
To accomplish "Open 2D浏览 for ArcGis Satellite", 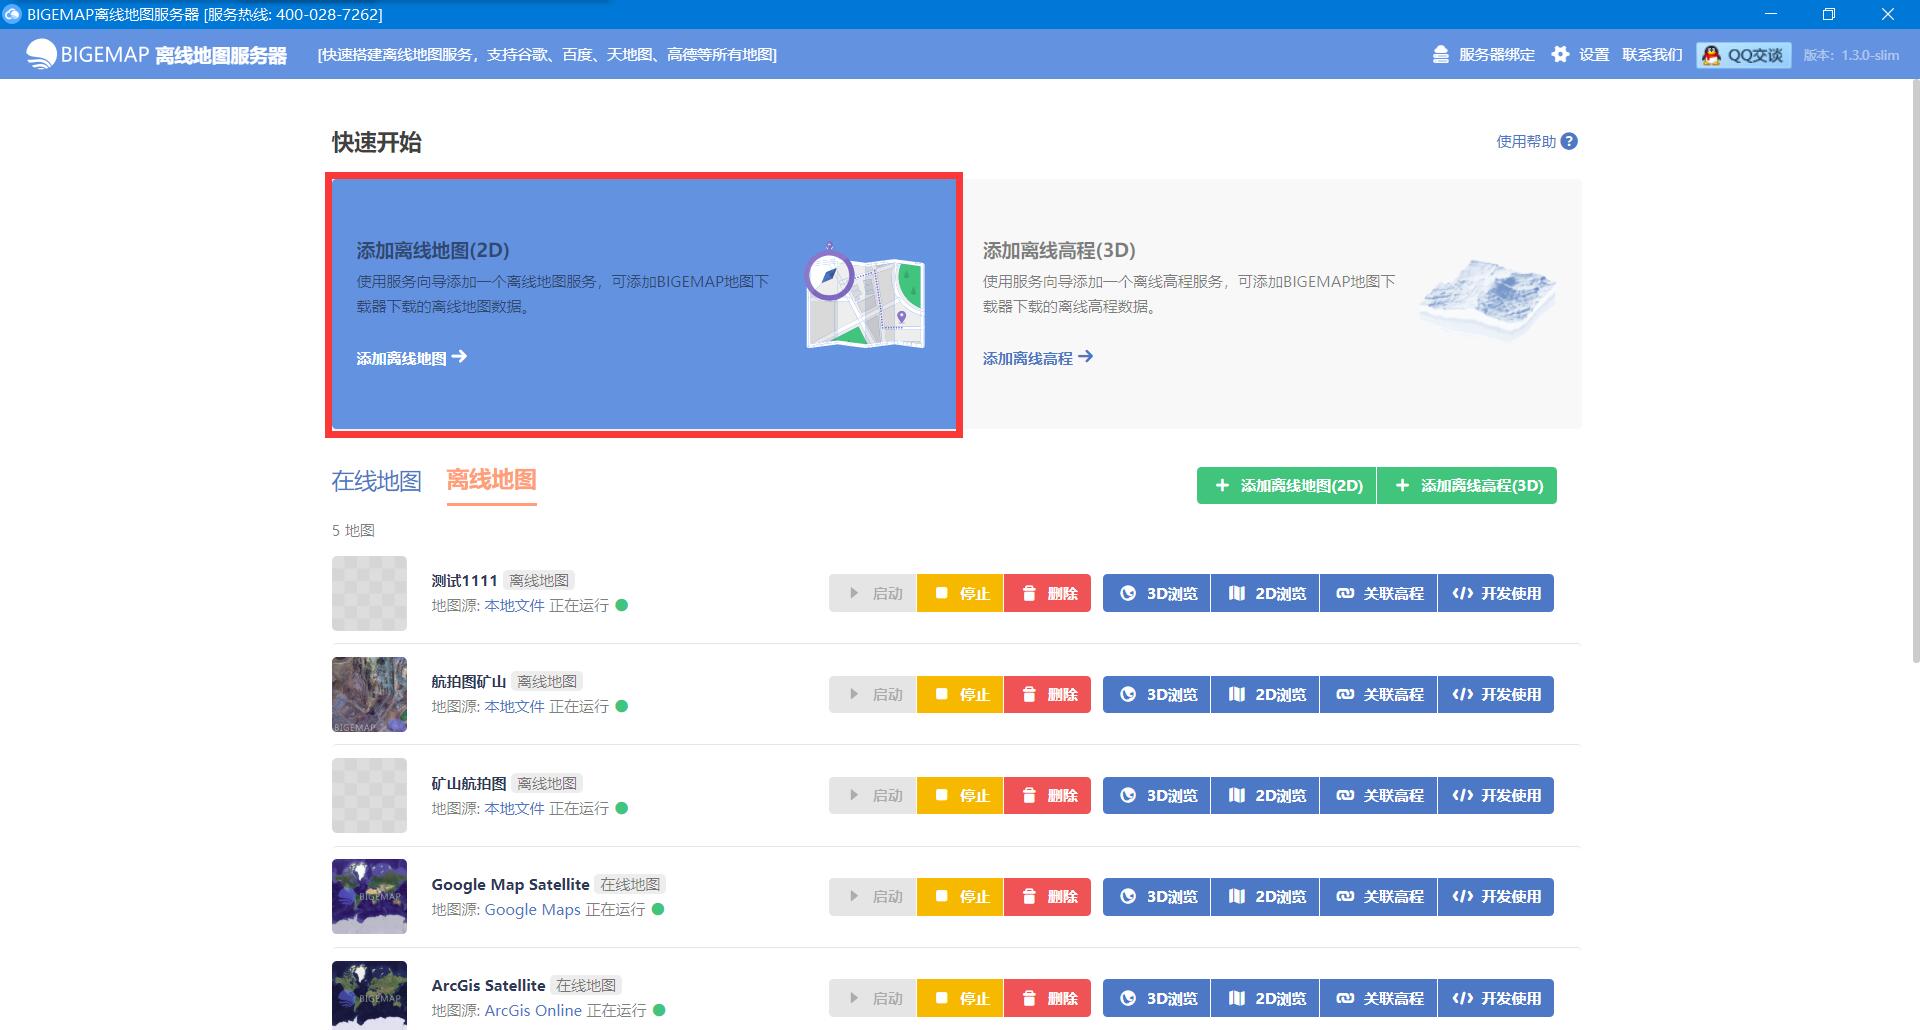I will coord(1265,998).
